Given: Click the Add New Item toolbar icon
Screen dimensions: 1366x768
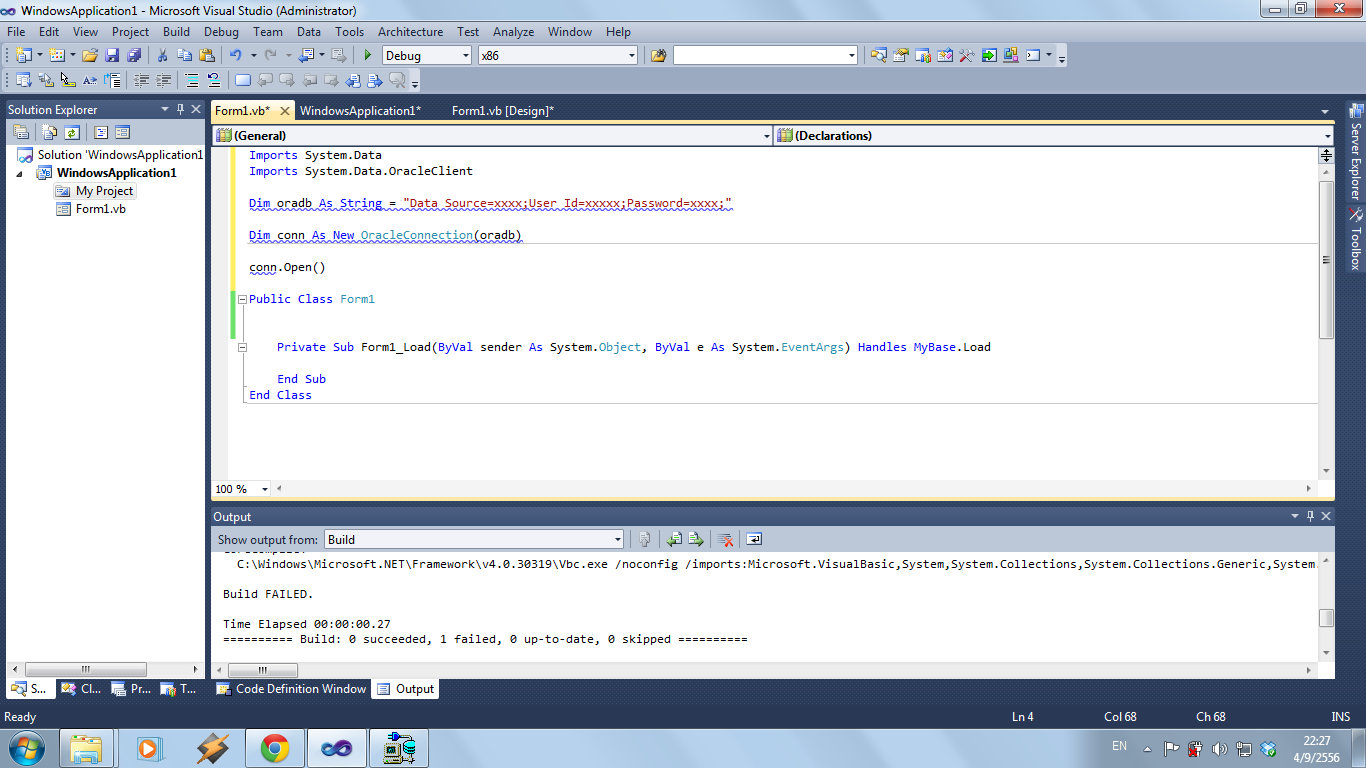Looking at the screenshot, I should click(x=57, y=55).
